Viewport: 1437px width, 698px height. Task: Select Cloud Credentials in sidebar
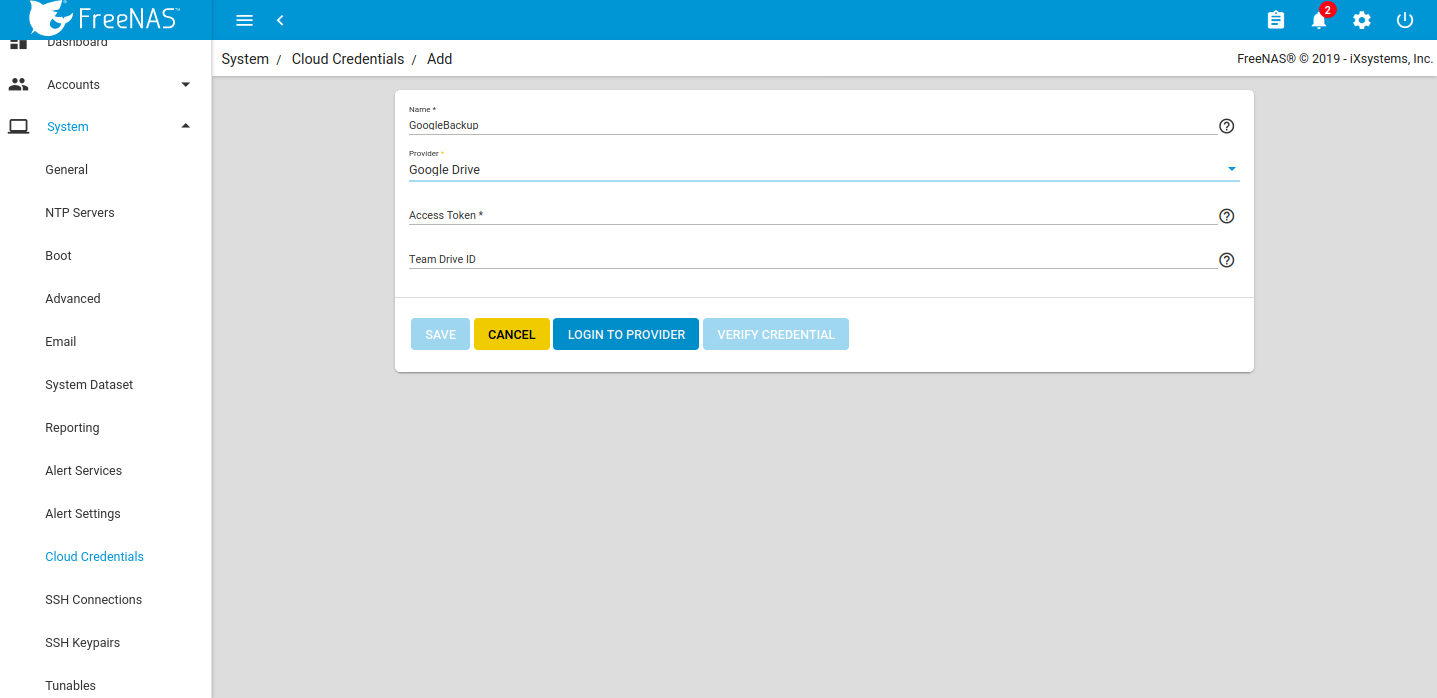(94, 557)
